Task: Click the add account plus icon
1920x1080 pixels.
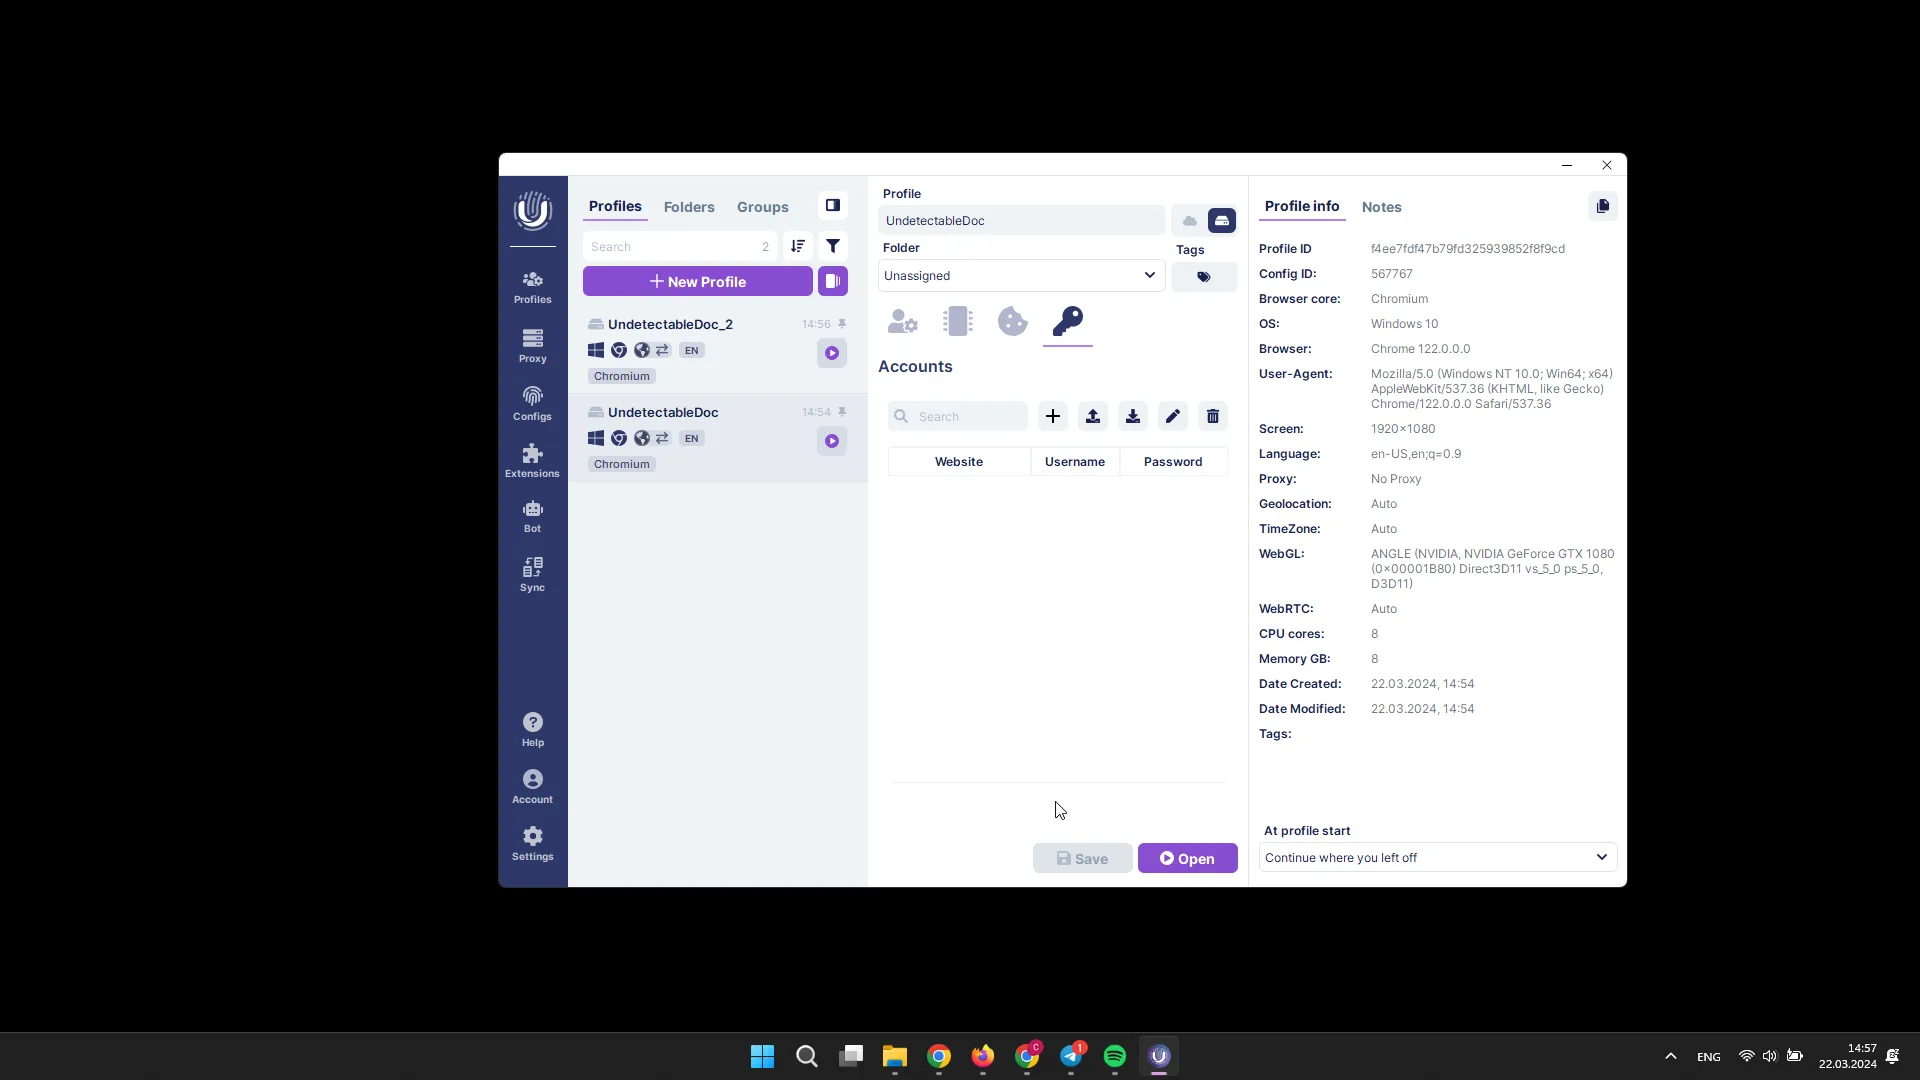Action: click(1052, 415)
